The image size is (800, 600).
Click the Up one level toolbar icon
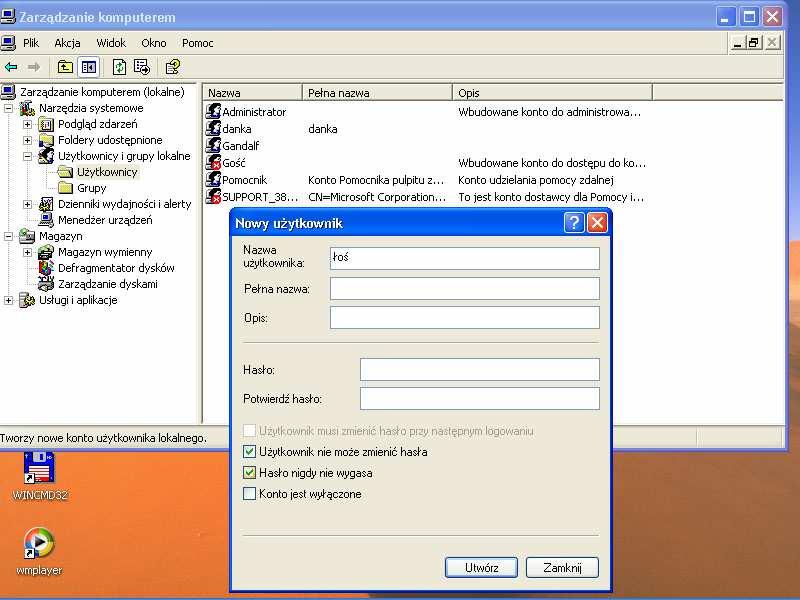[65, 67]
